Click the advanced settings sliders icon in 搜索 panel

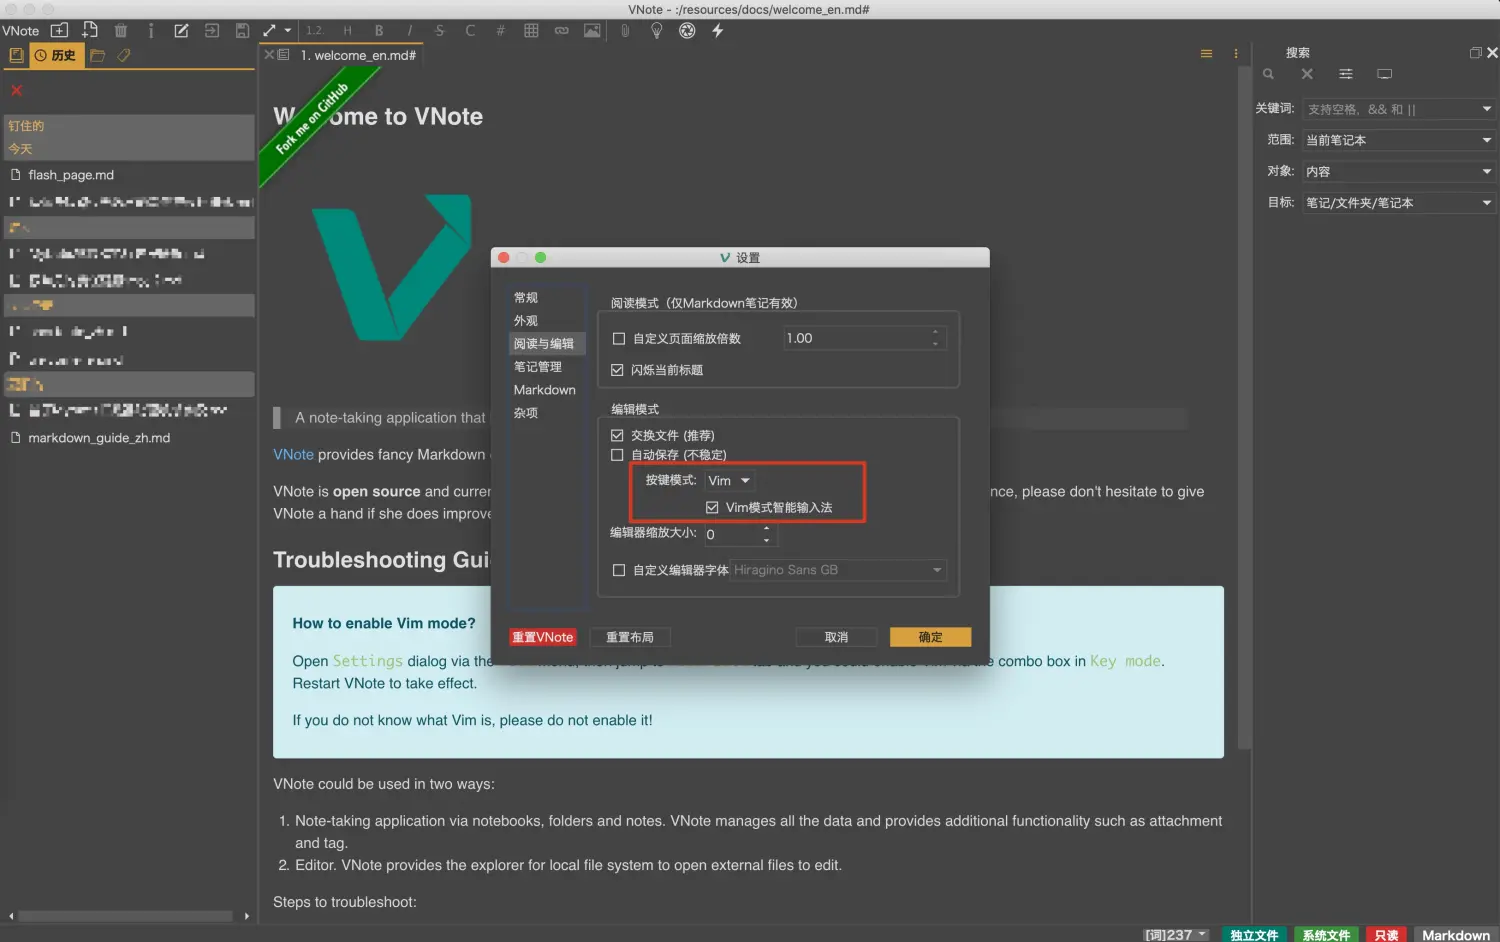click(1346, 74)
